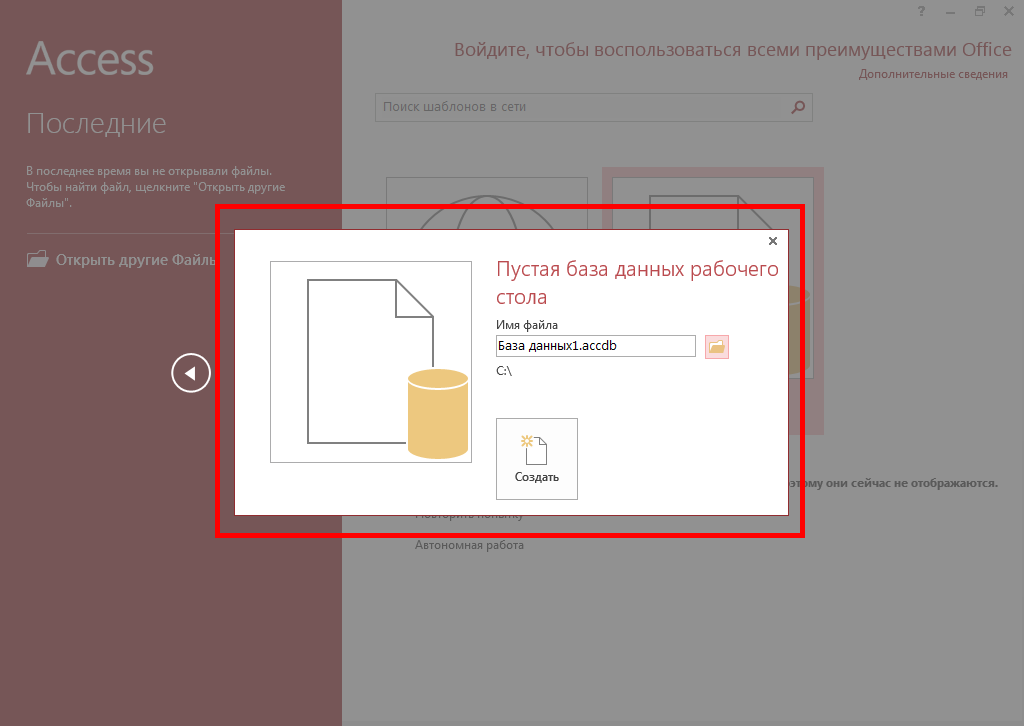Close the blank desktop database dialog
Viewport: 1024px width, 726px height.
772,241
